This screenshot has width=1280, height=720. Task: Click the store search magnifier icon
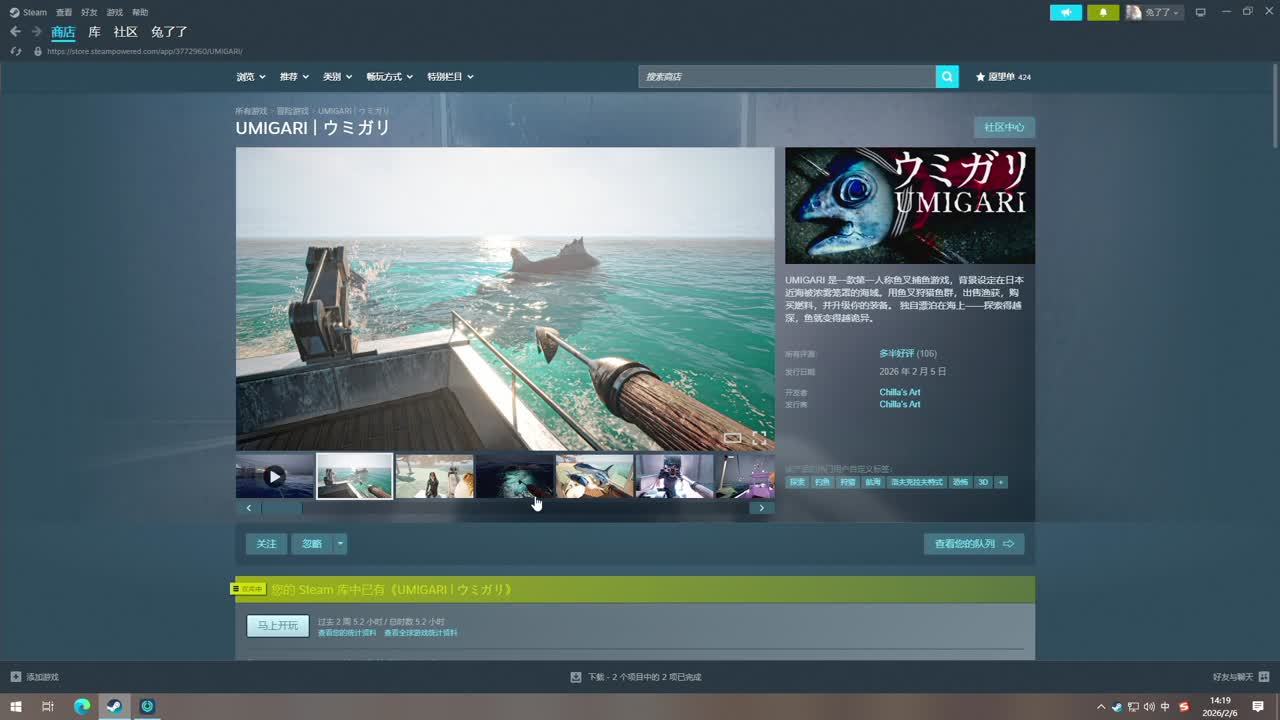point(947,77)
